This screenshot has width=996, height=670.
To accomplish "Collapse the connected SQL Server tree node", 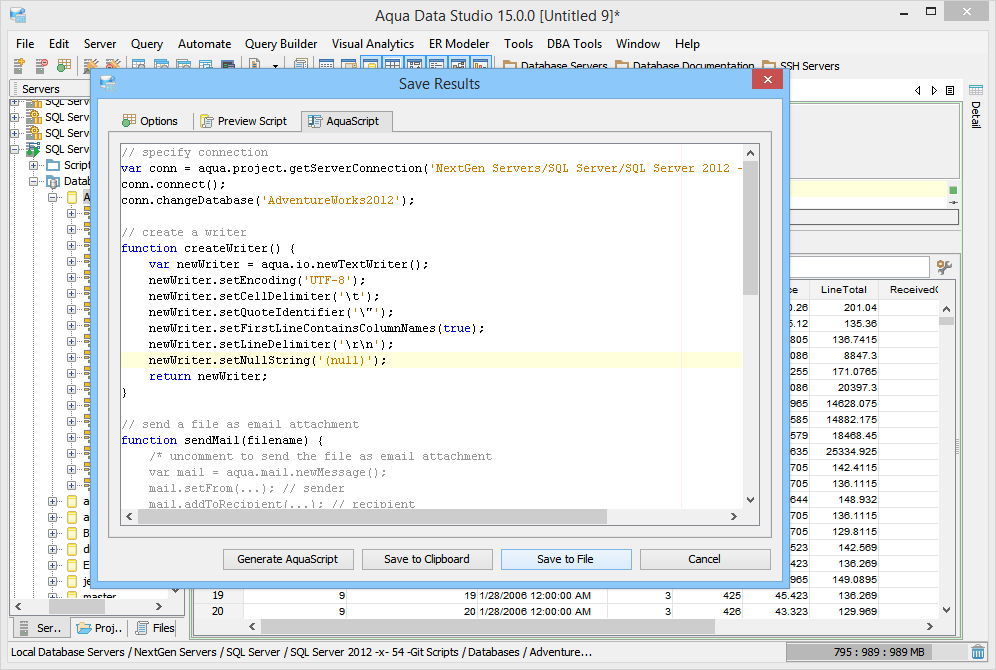I will point(15,149).
